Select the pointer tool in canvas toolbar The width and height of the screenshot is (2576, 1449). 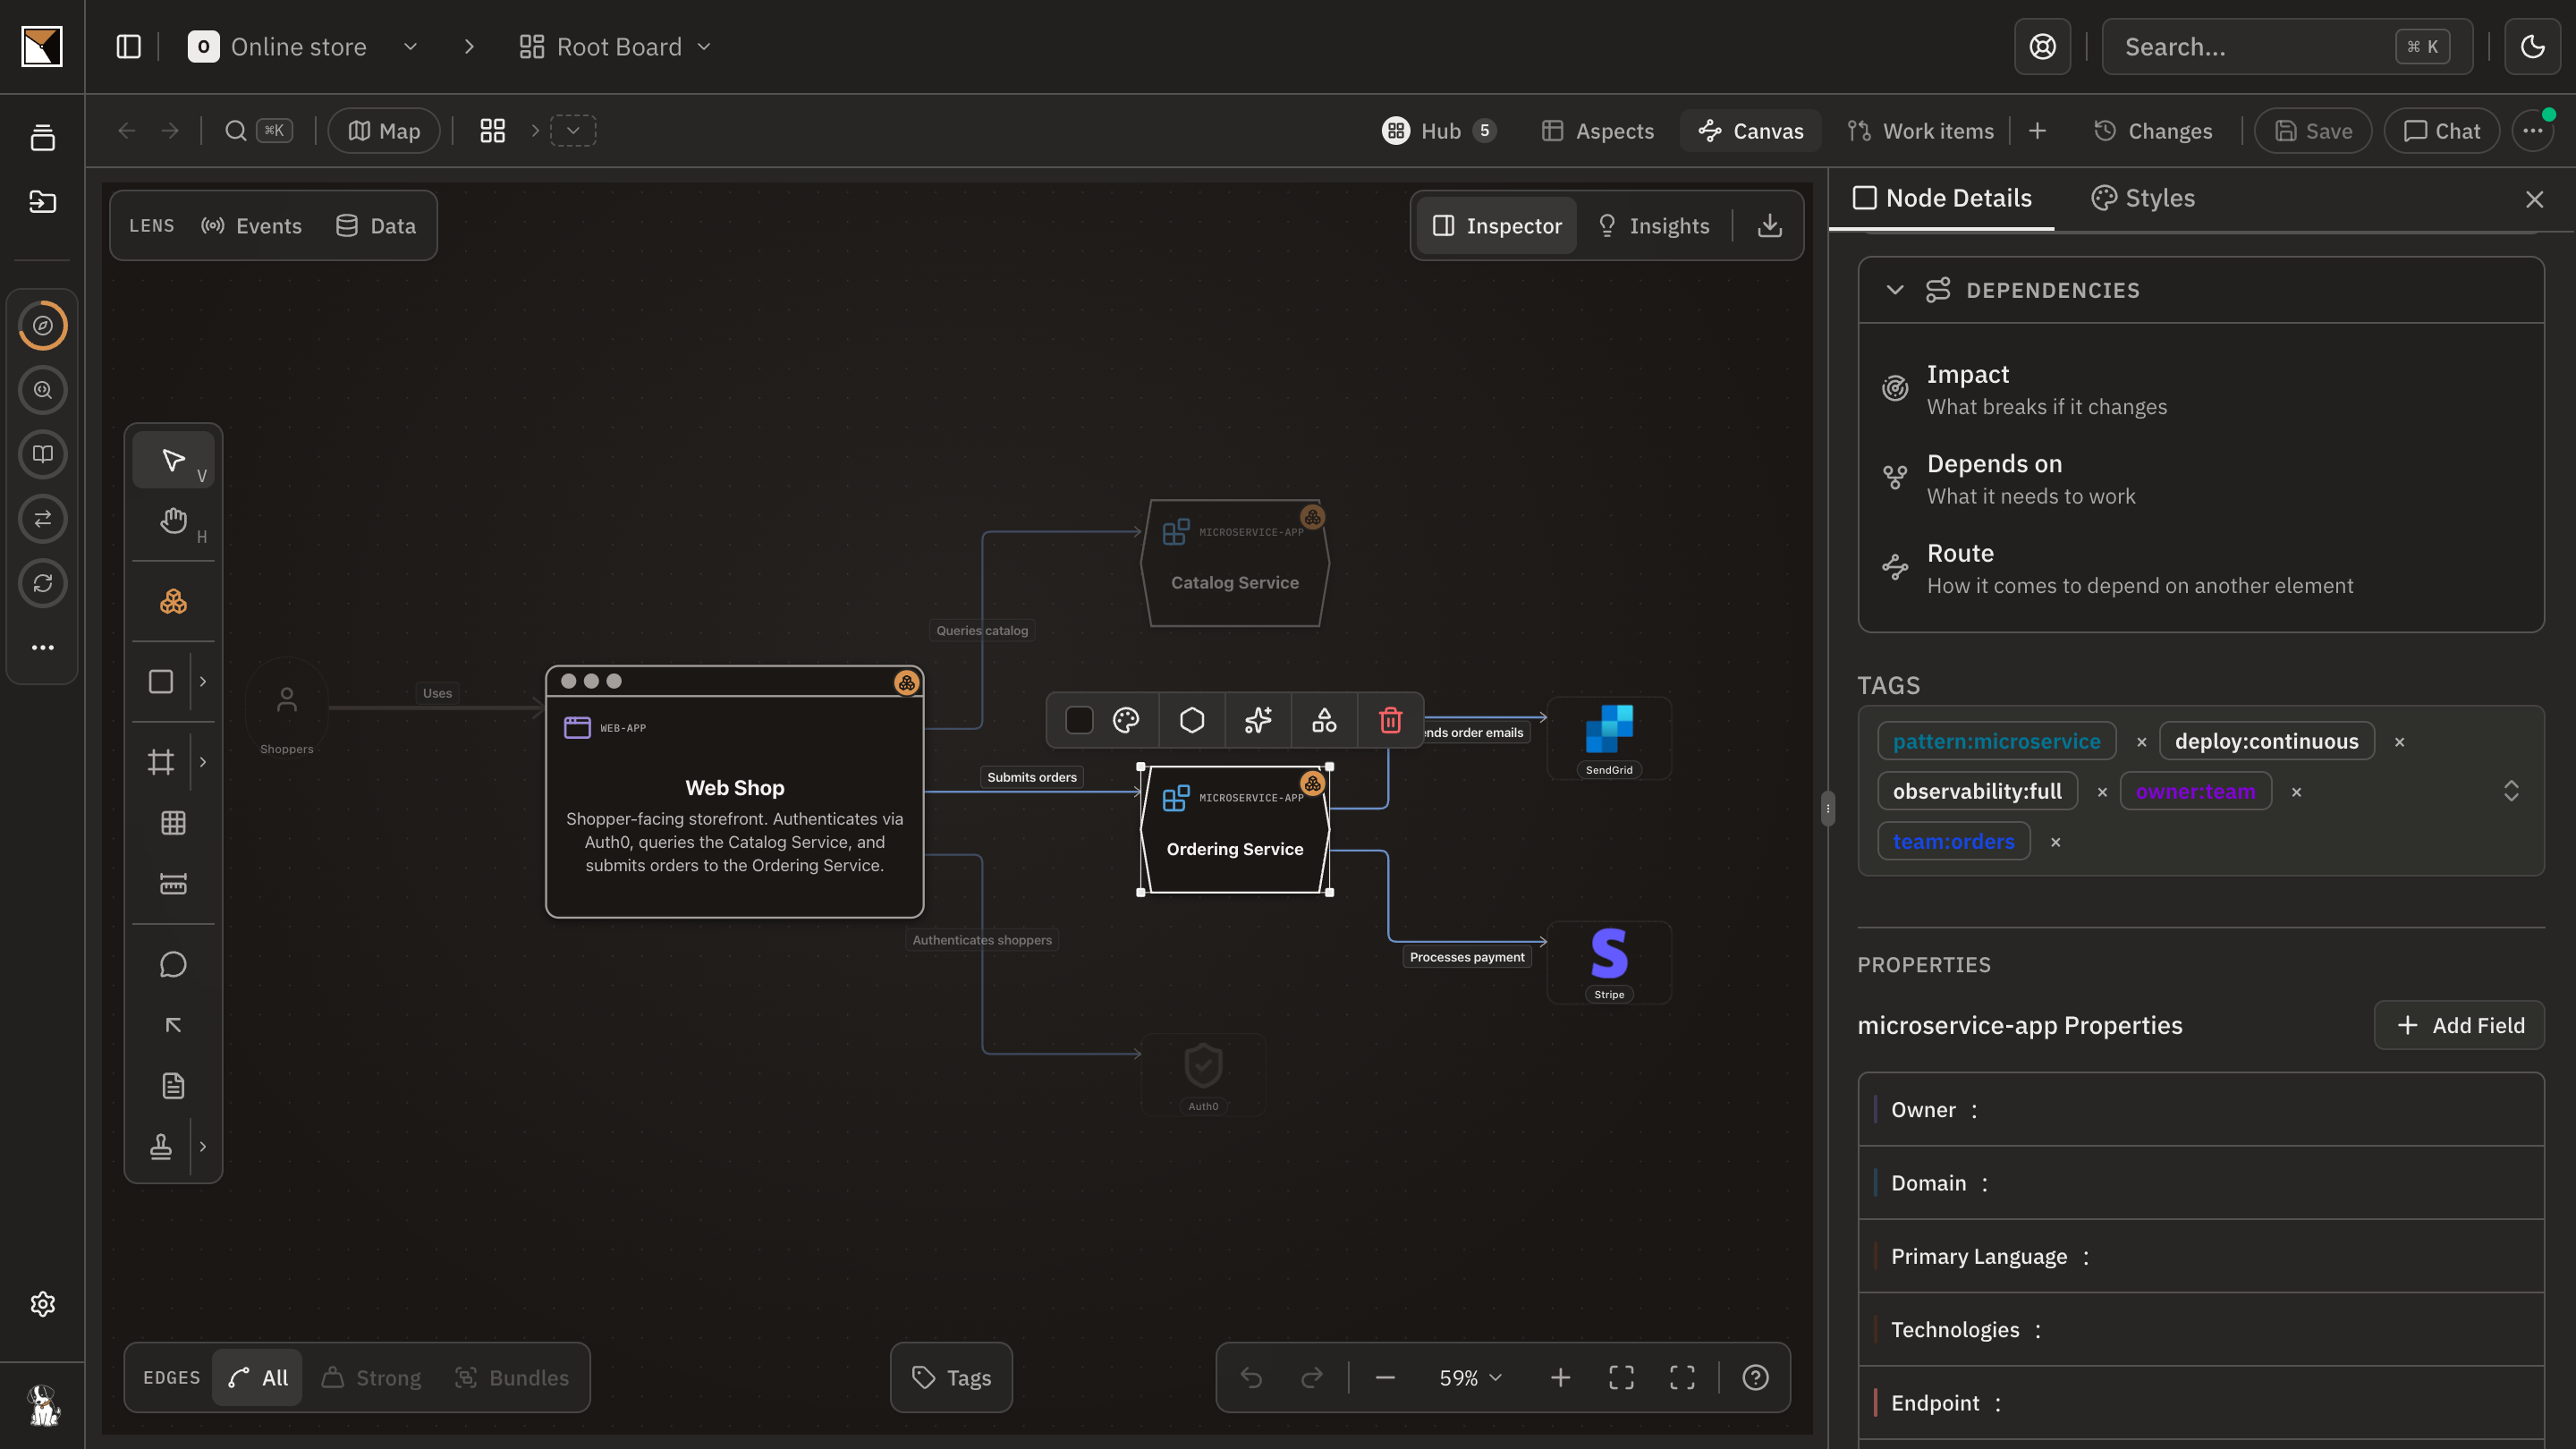point(173,460)
